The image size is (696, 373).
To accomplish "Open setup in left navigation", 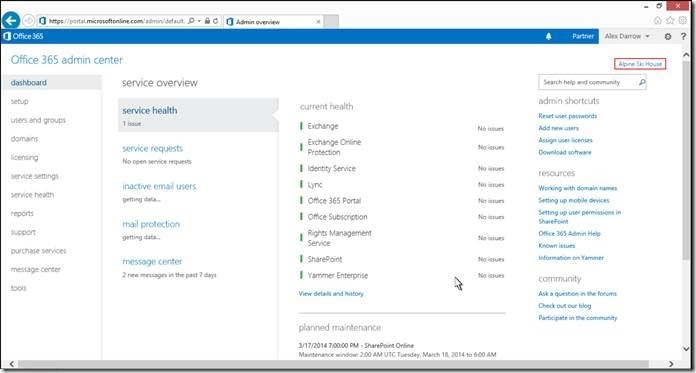I will pyautogui.click(x=20, y=101).
